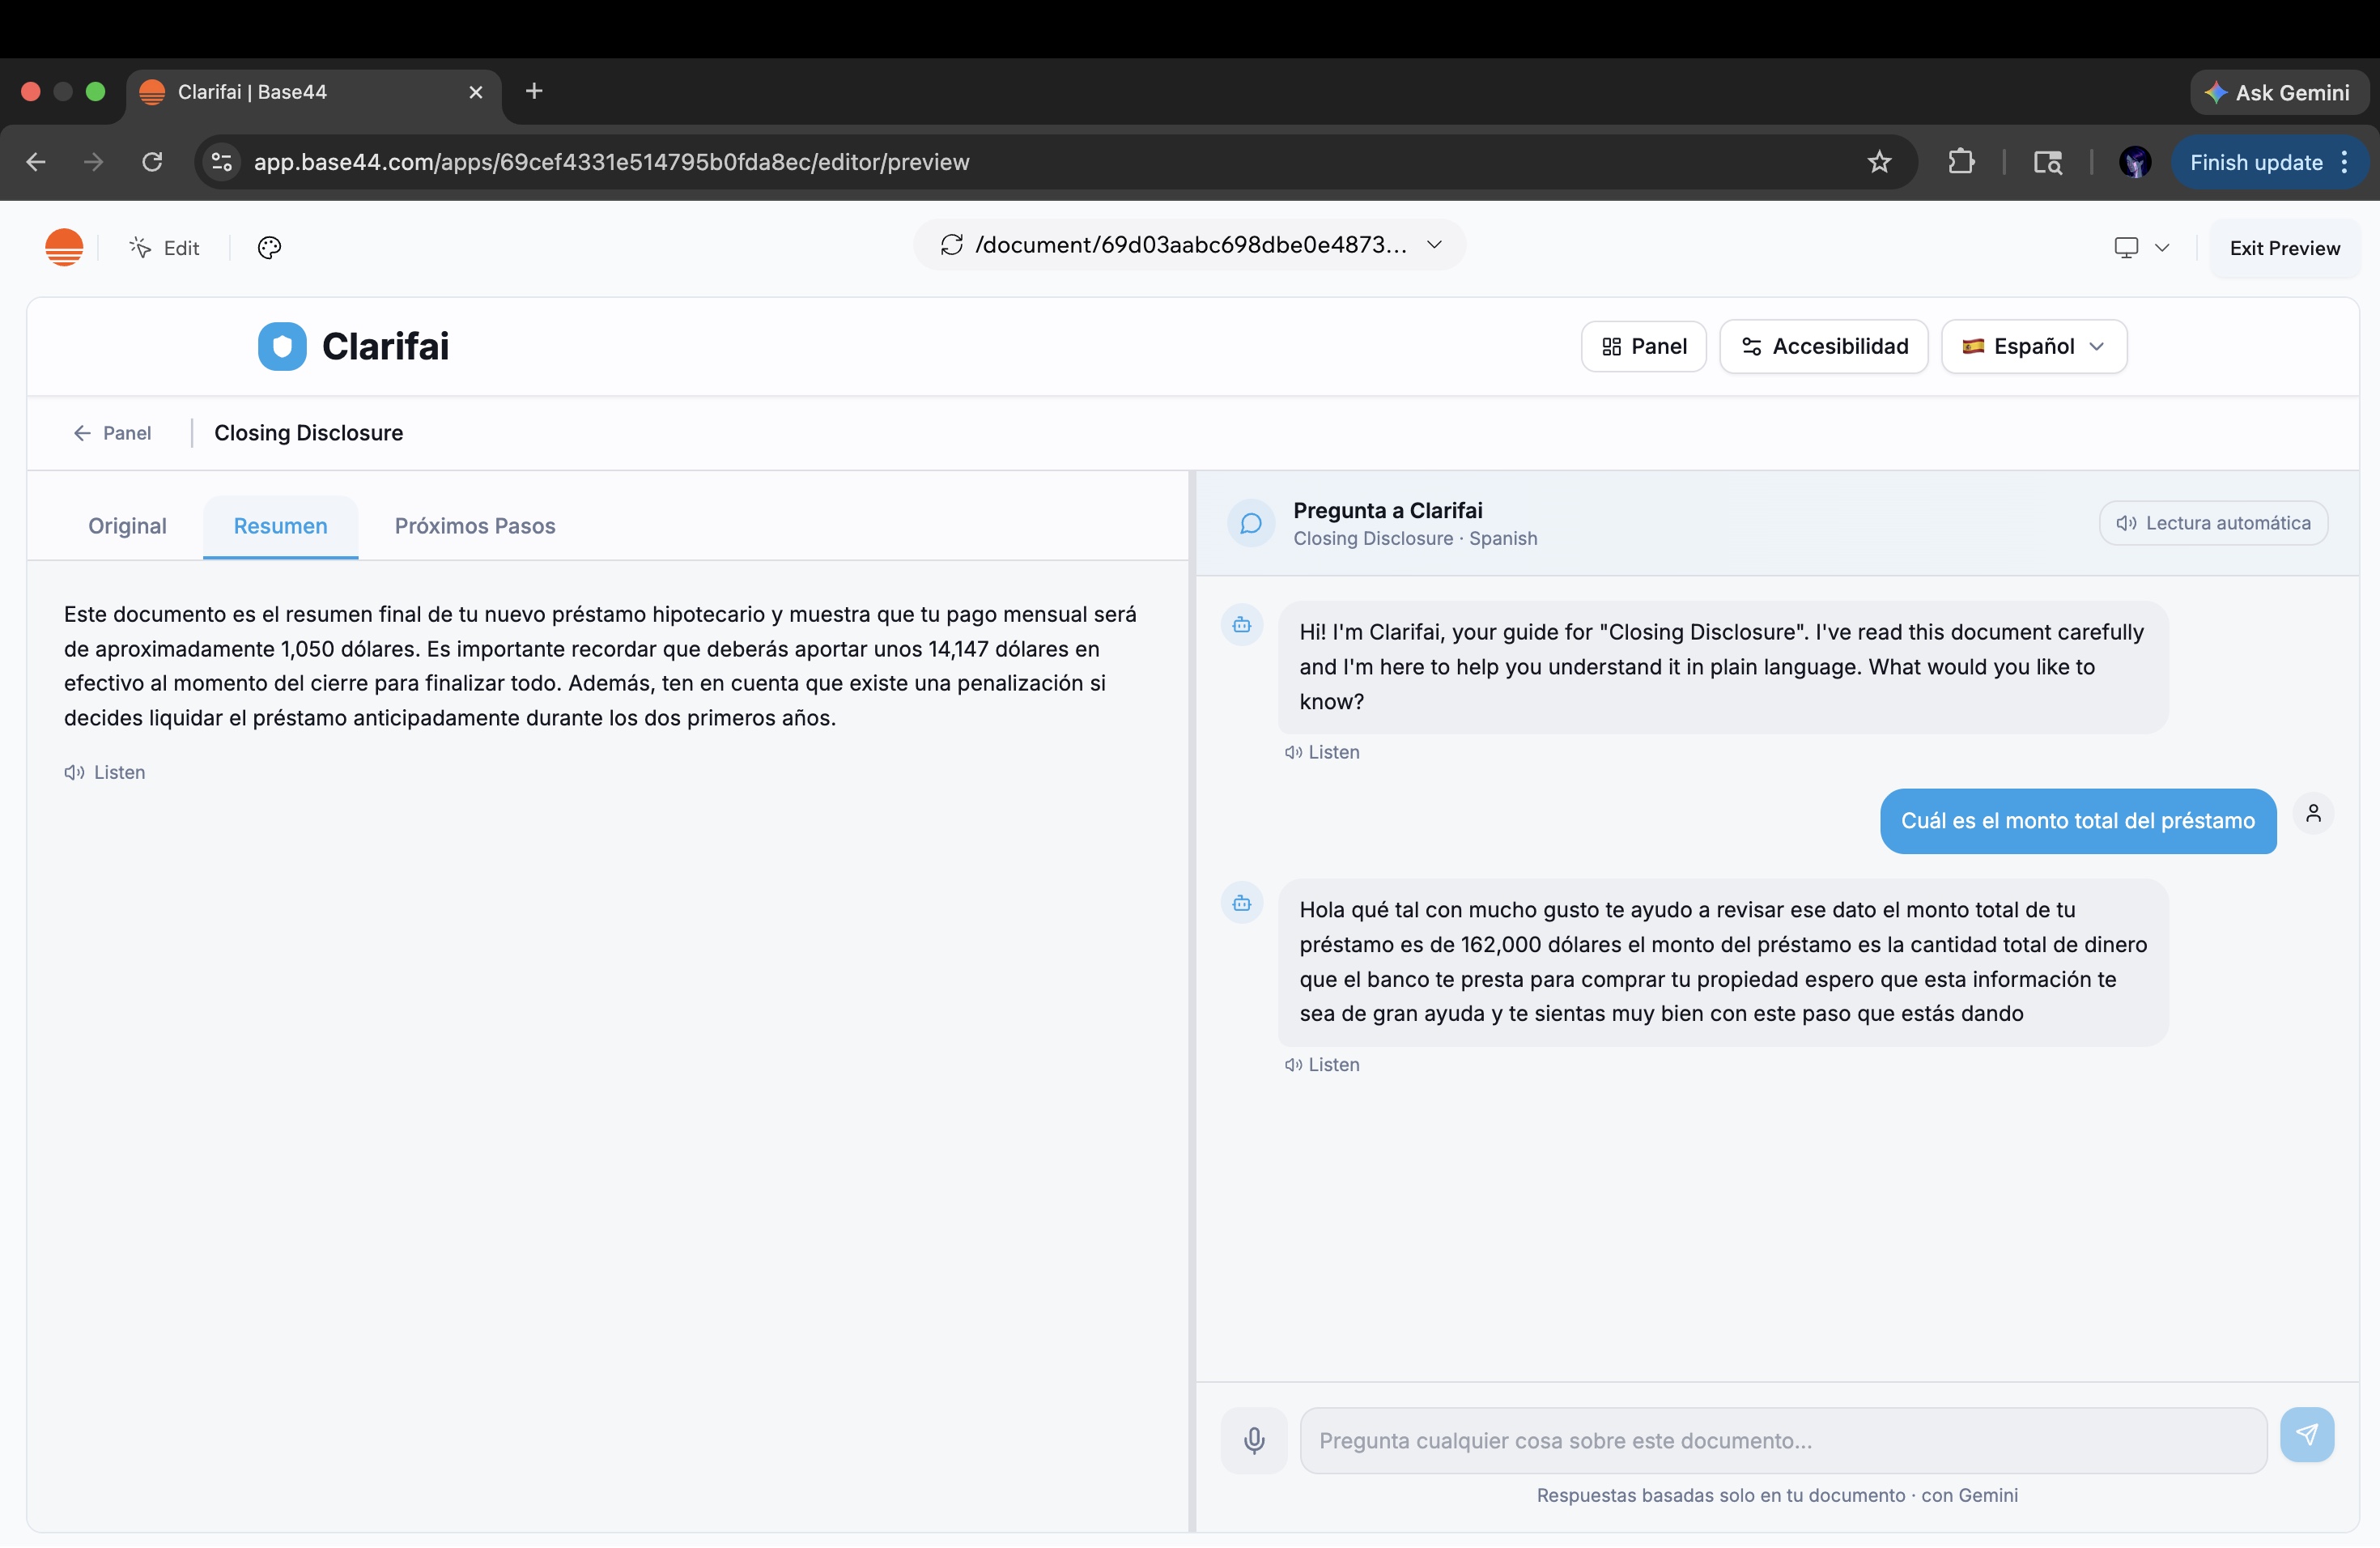Open the theme palette icon
This screenshot has height=1548, width=2380.
click(269, 247)
